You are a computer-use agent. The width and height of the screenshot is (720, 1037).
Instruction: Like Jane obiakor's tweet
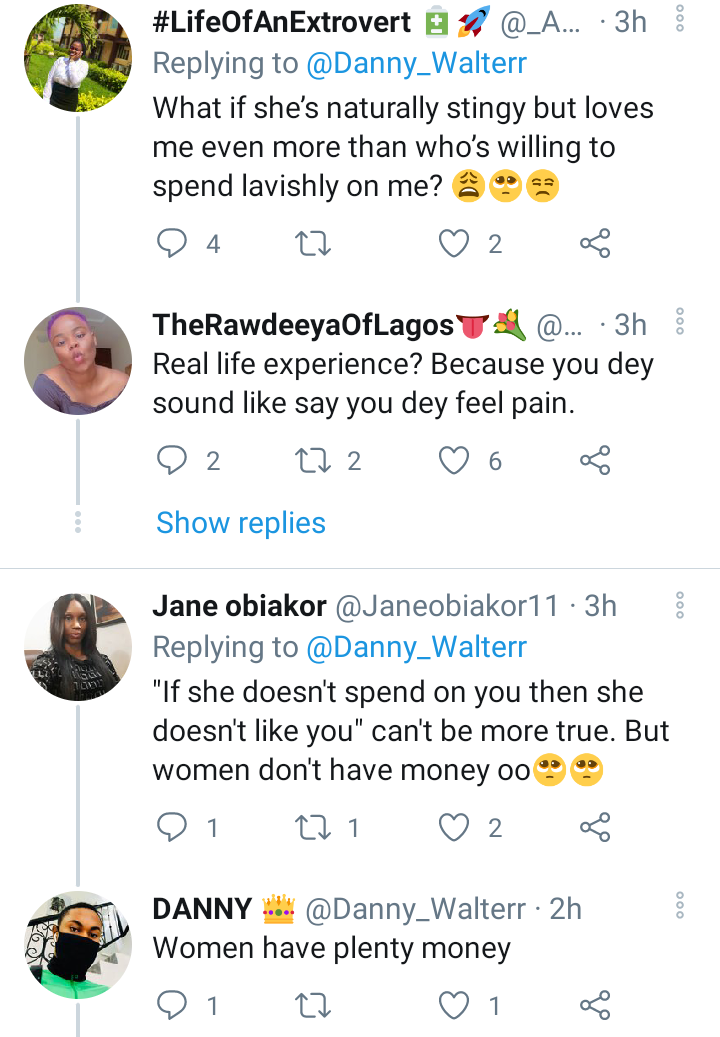click(454, 827)
